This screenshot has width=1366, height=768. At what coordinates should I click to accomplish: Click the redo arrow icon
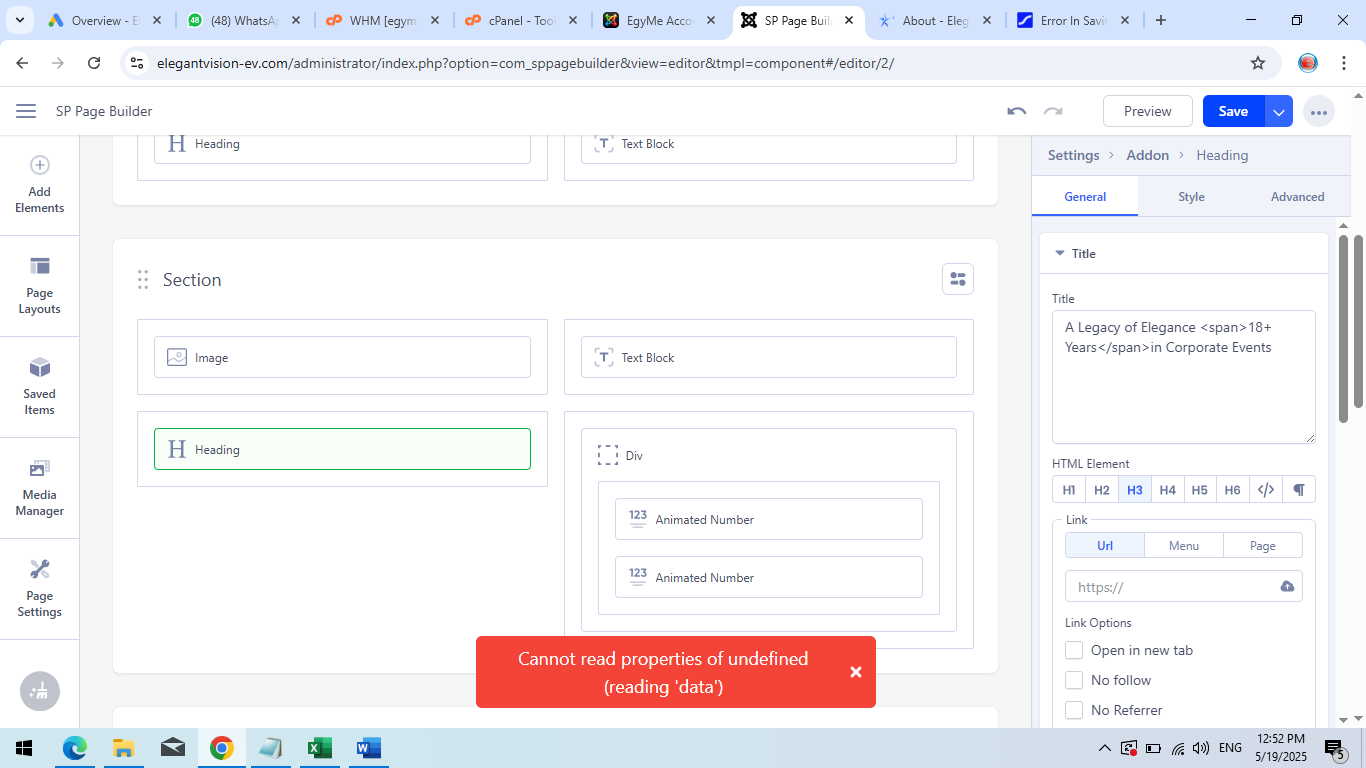point(1053,111)
